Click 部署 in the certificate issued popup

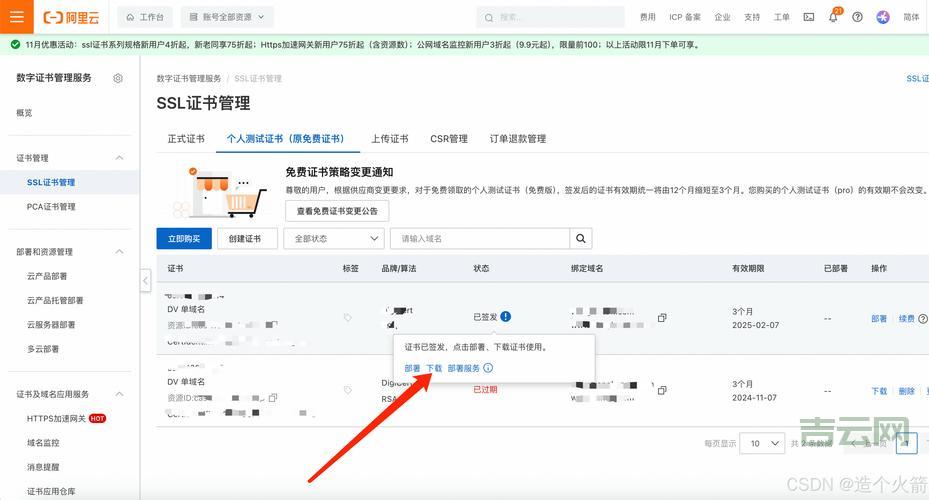(412, 368)
